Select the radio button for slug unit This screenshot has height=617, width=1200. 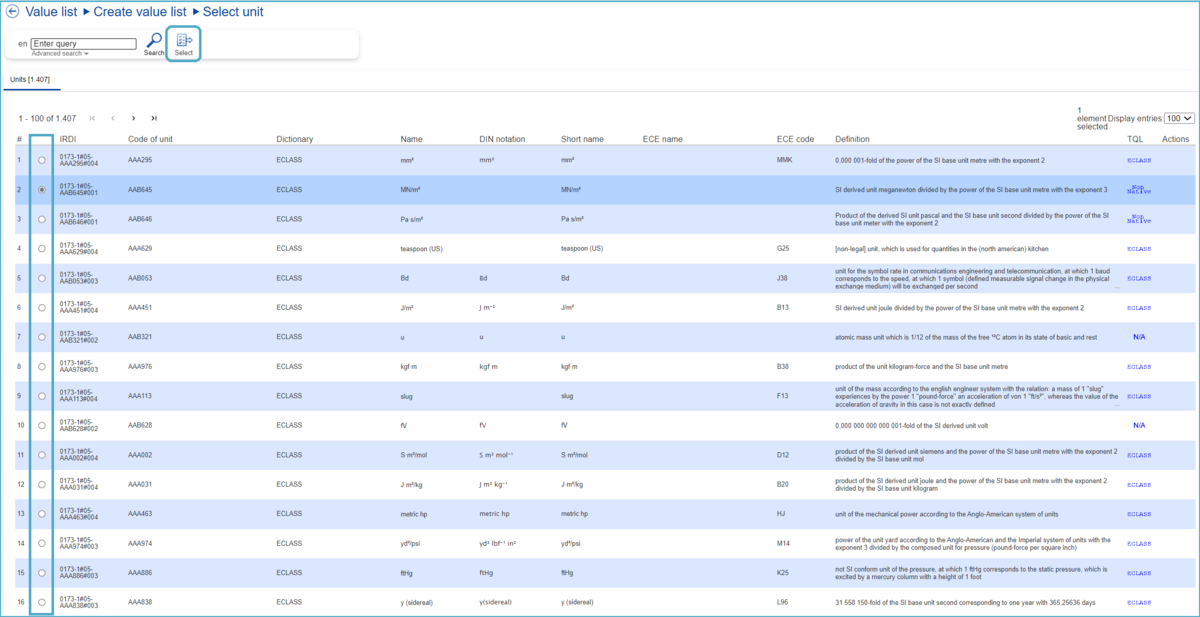[x=41, y=396]
